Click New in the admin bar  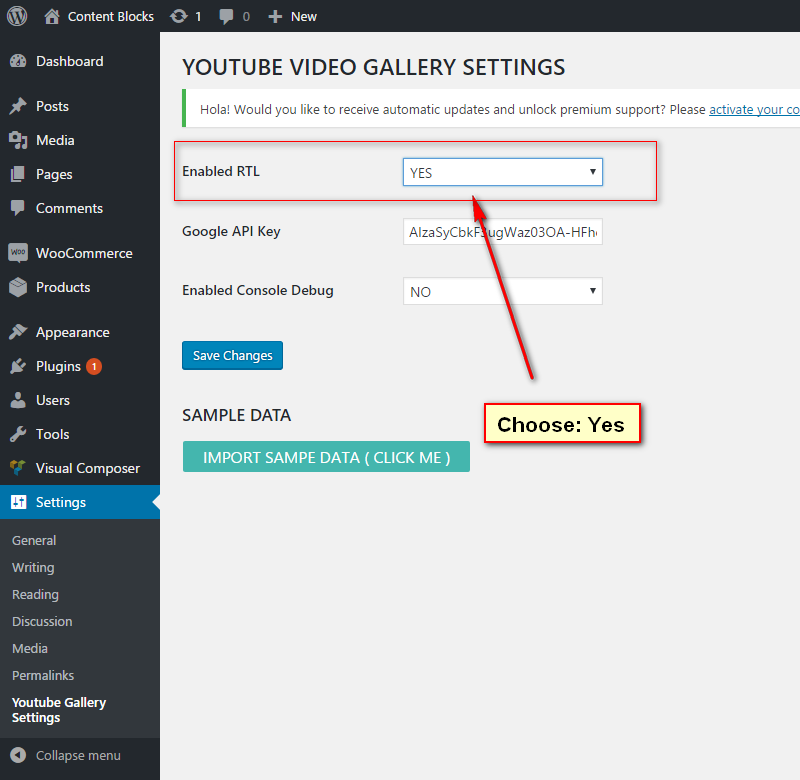(x=304, y=17)
